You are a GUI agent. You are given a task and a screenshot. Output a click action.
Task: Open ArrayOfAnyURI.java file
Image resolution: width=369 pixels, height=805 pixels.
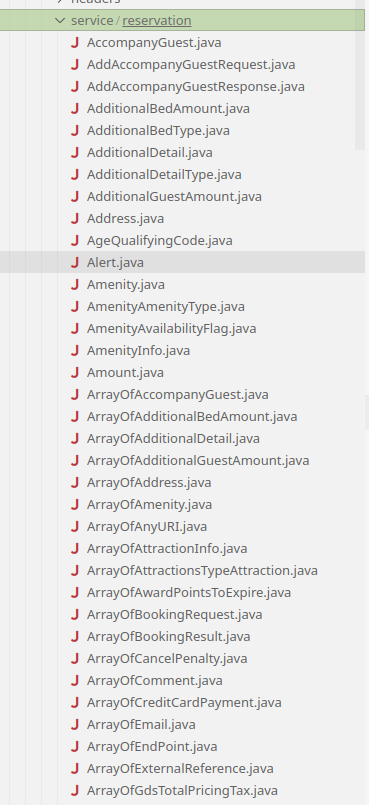[147, 527]
